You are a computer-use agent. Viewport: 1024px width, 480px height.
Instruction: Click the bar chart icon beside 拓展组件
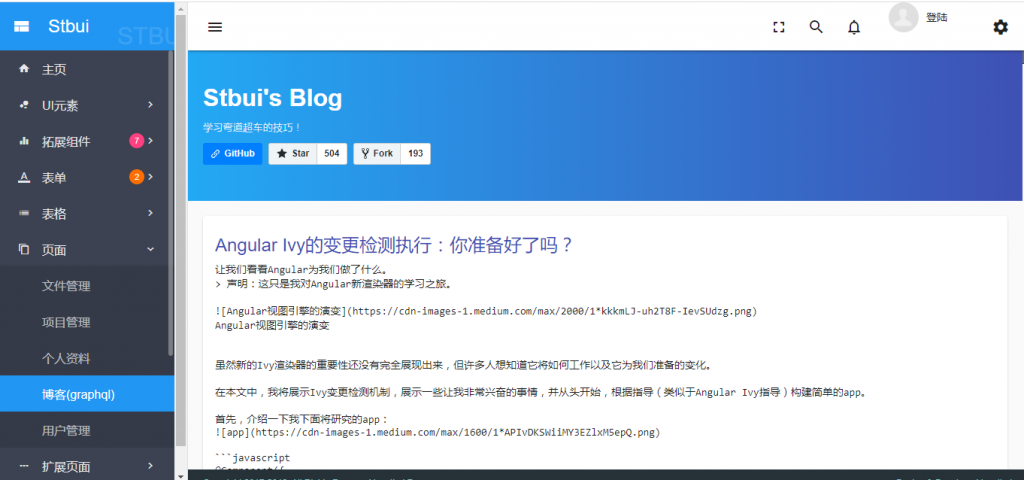[x=24, y=140]
